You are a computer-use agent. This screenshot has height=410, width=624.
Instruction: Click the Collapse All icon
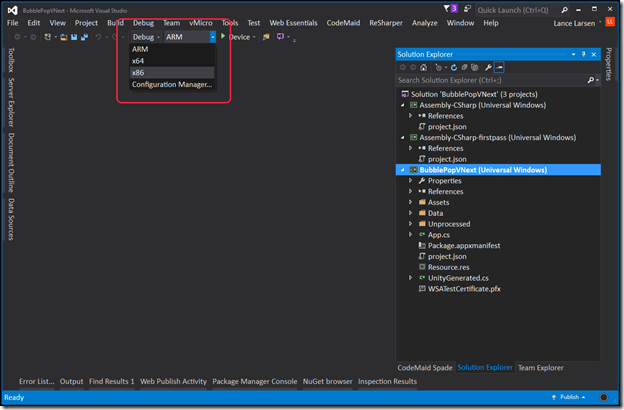pyautogui.click(x=464, y=68)
